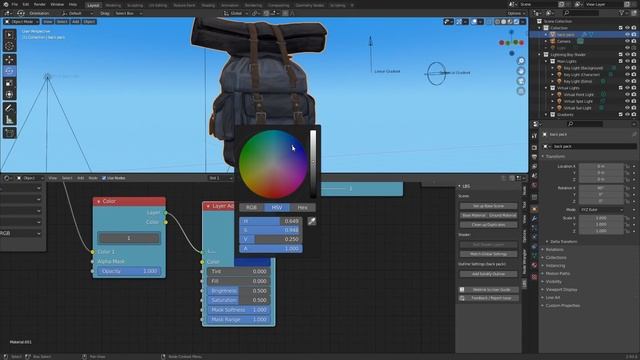
Task: Click the color wheel in the picker
Action: pyautogui.click(x=273, y=164)
